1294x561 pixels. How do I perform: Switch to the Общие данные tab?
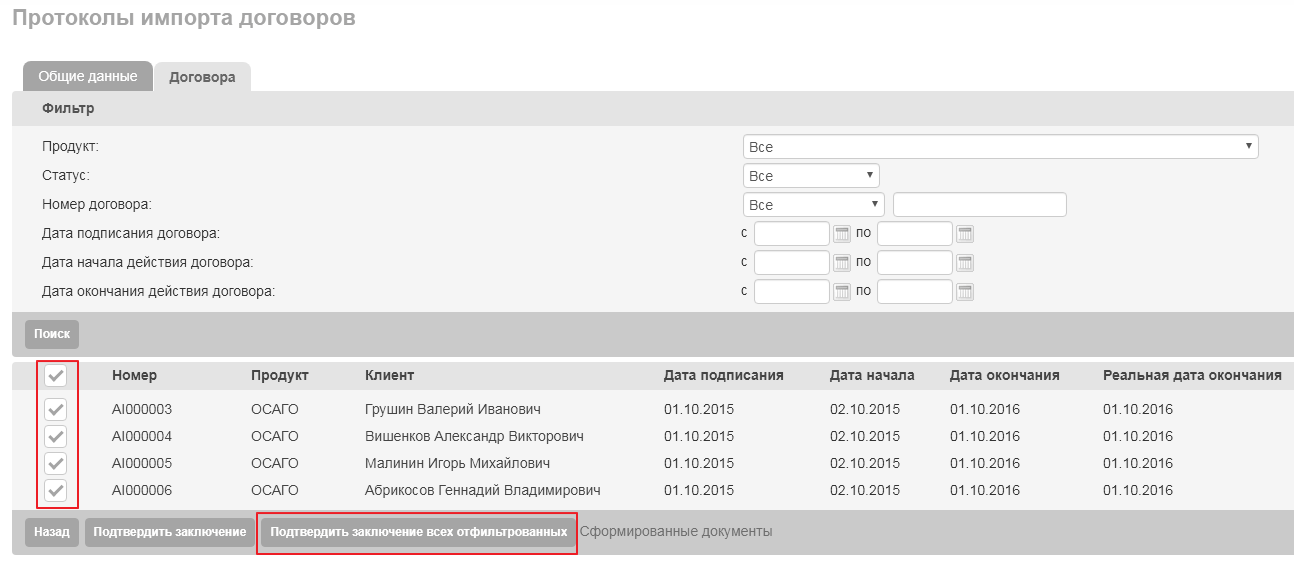[x=88, y=76]
